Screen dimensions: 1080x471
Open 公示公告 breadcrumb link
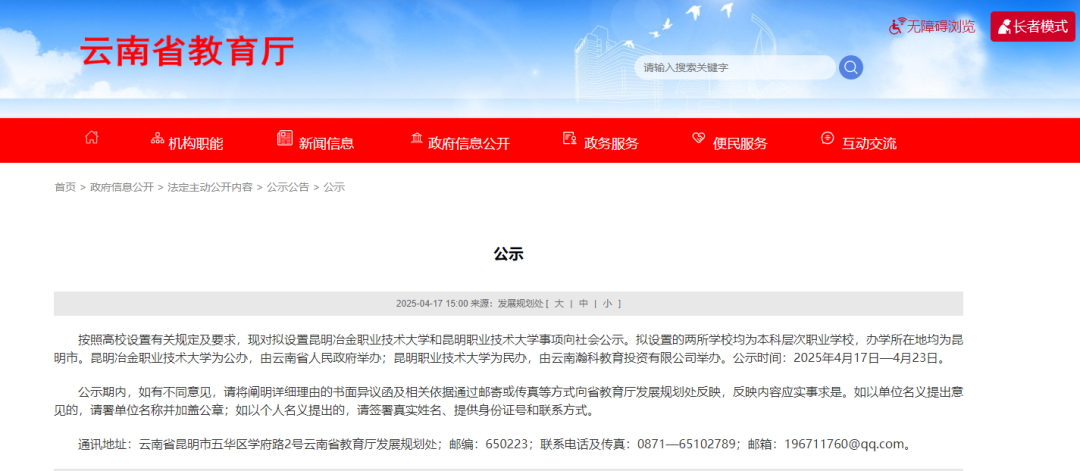pyautogui.click(x=288, y=187)
